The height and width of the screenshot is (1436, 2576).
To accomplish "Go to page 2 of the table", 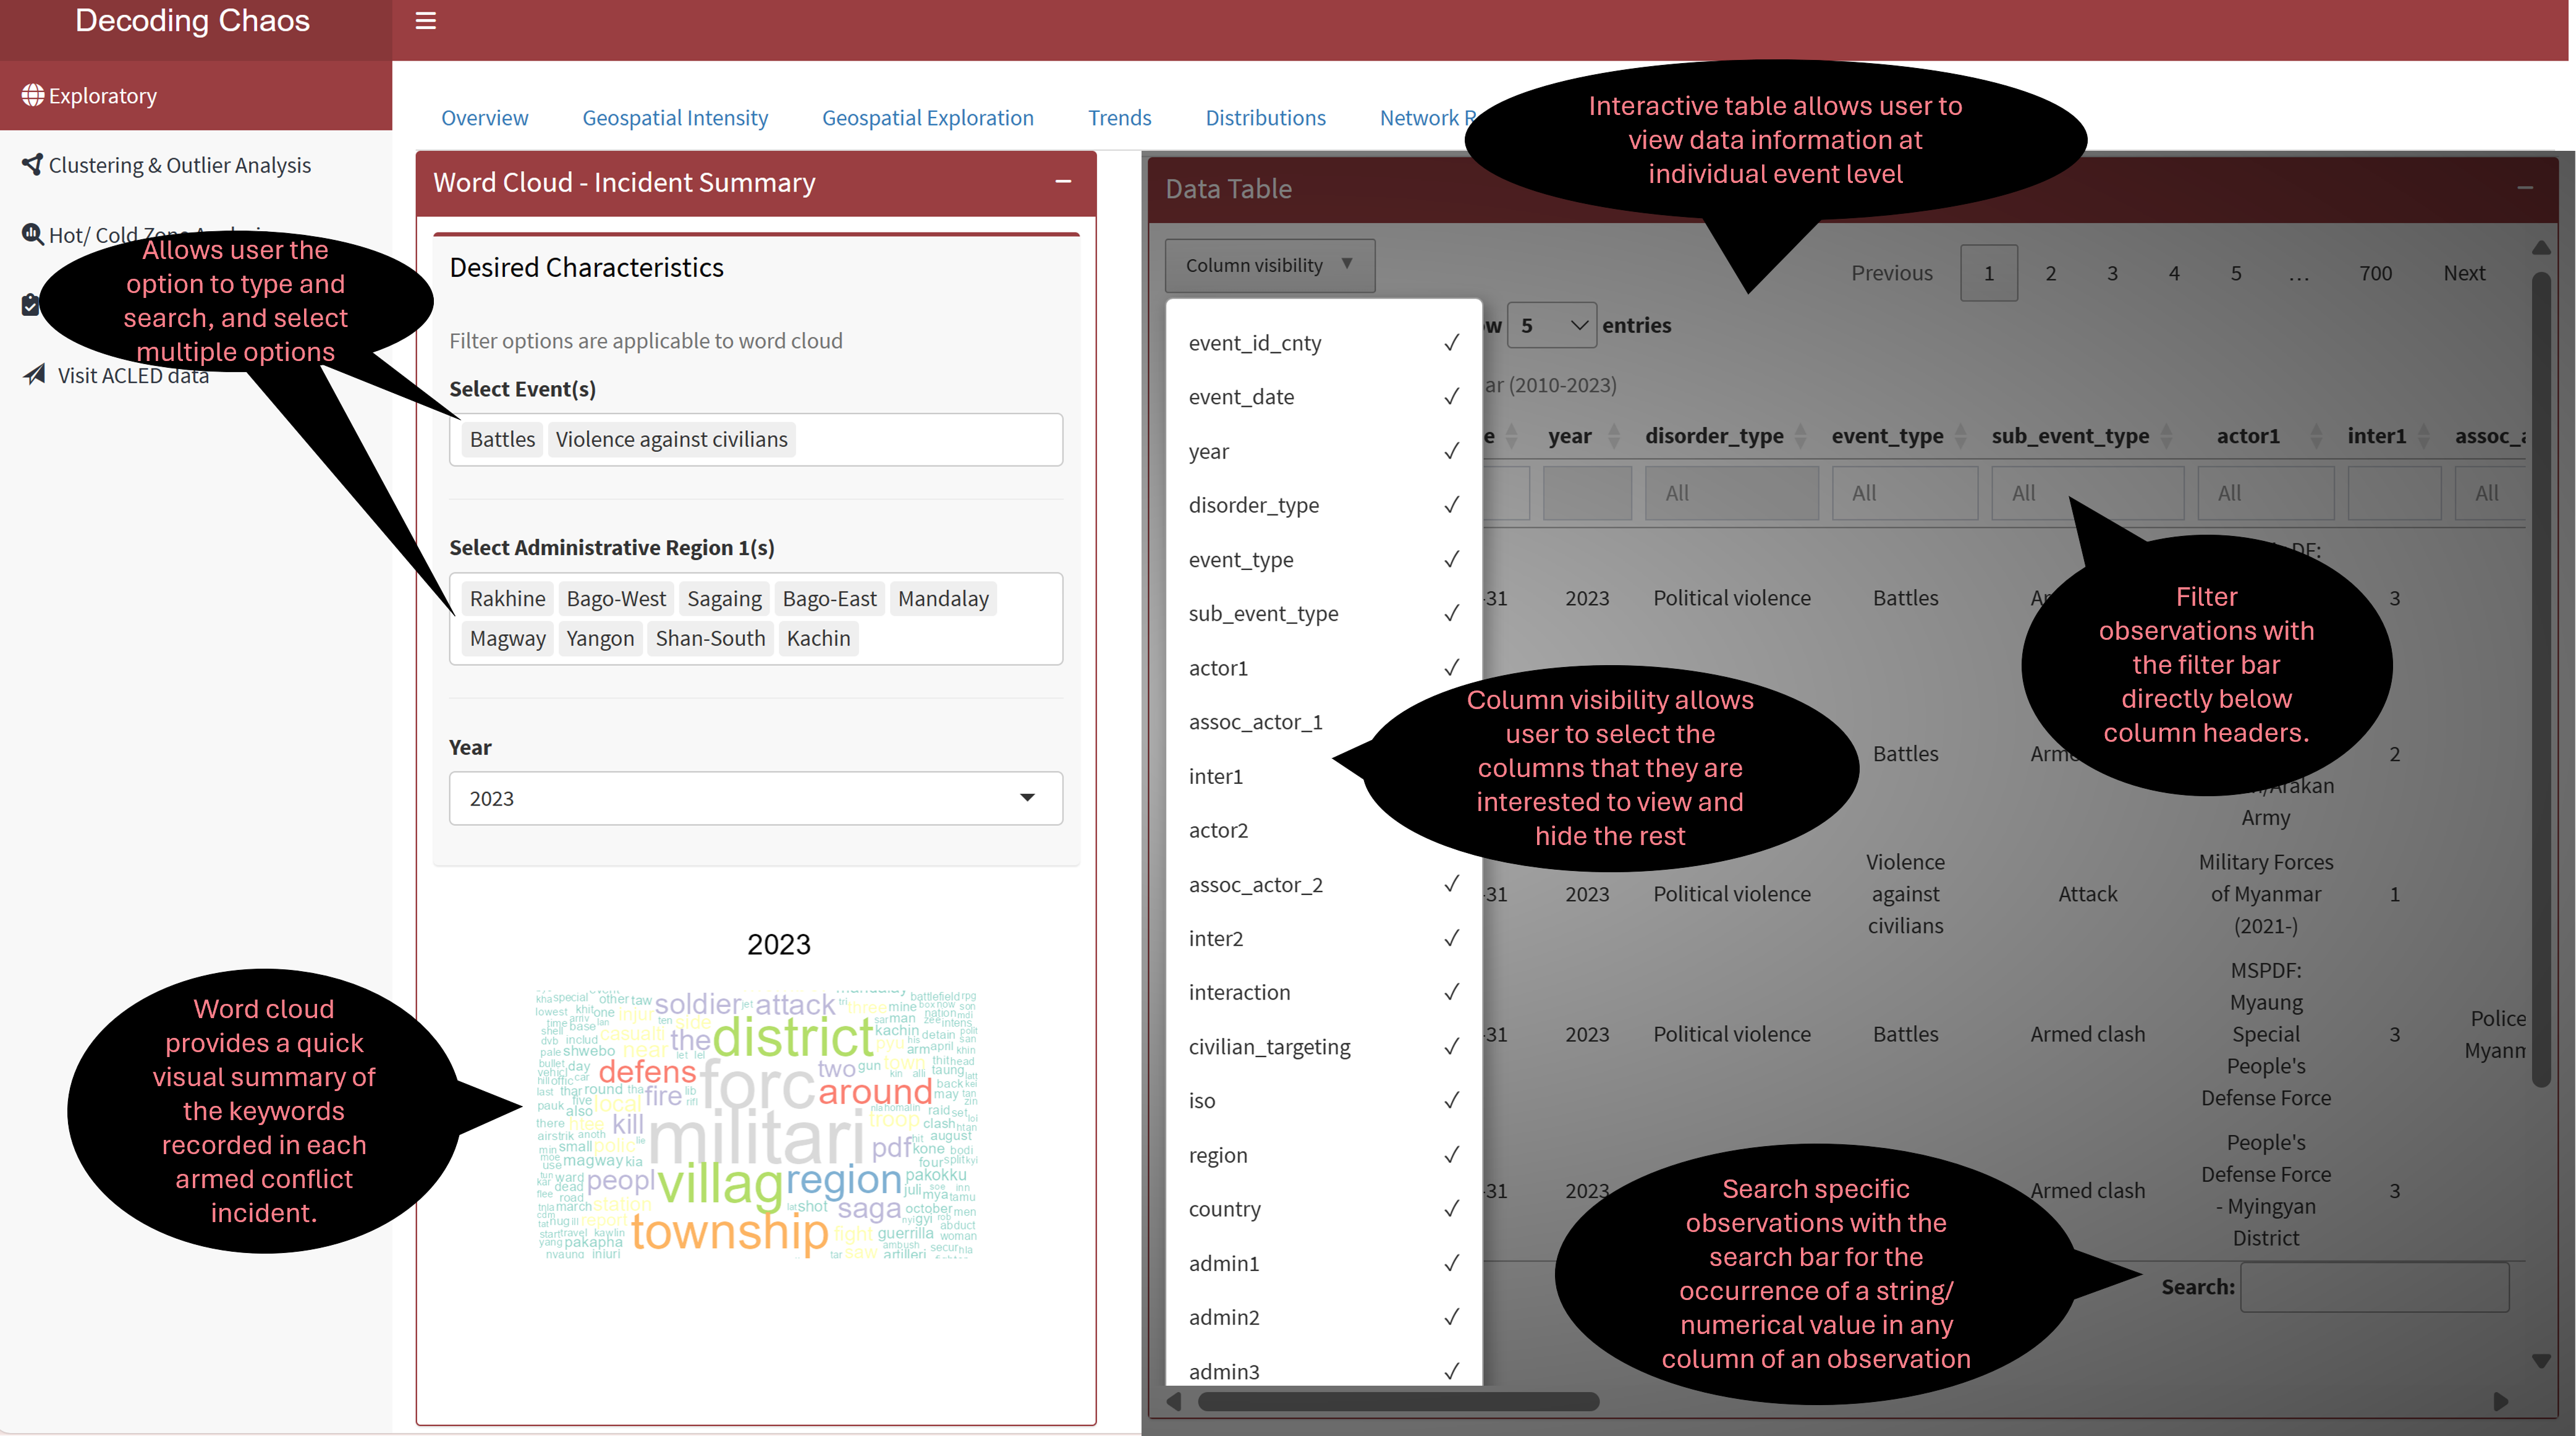I will point(2050,273).
